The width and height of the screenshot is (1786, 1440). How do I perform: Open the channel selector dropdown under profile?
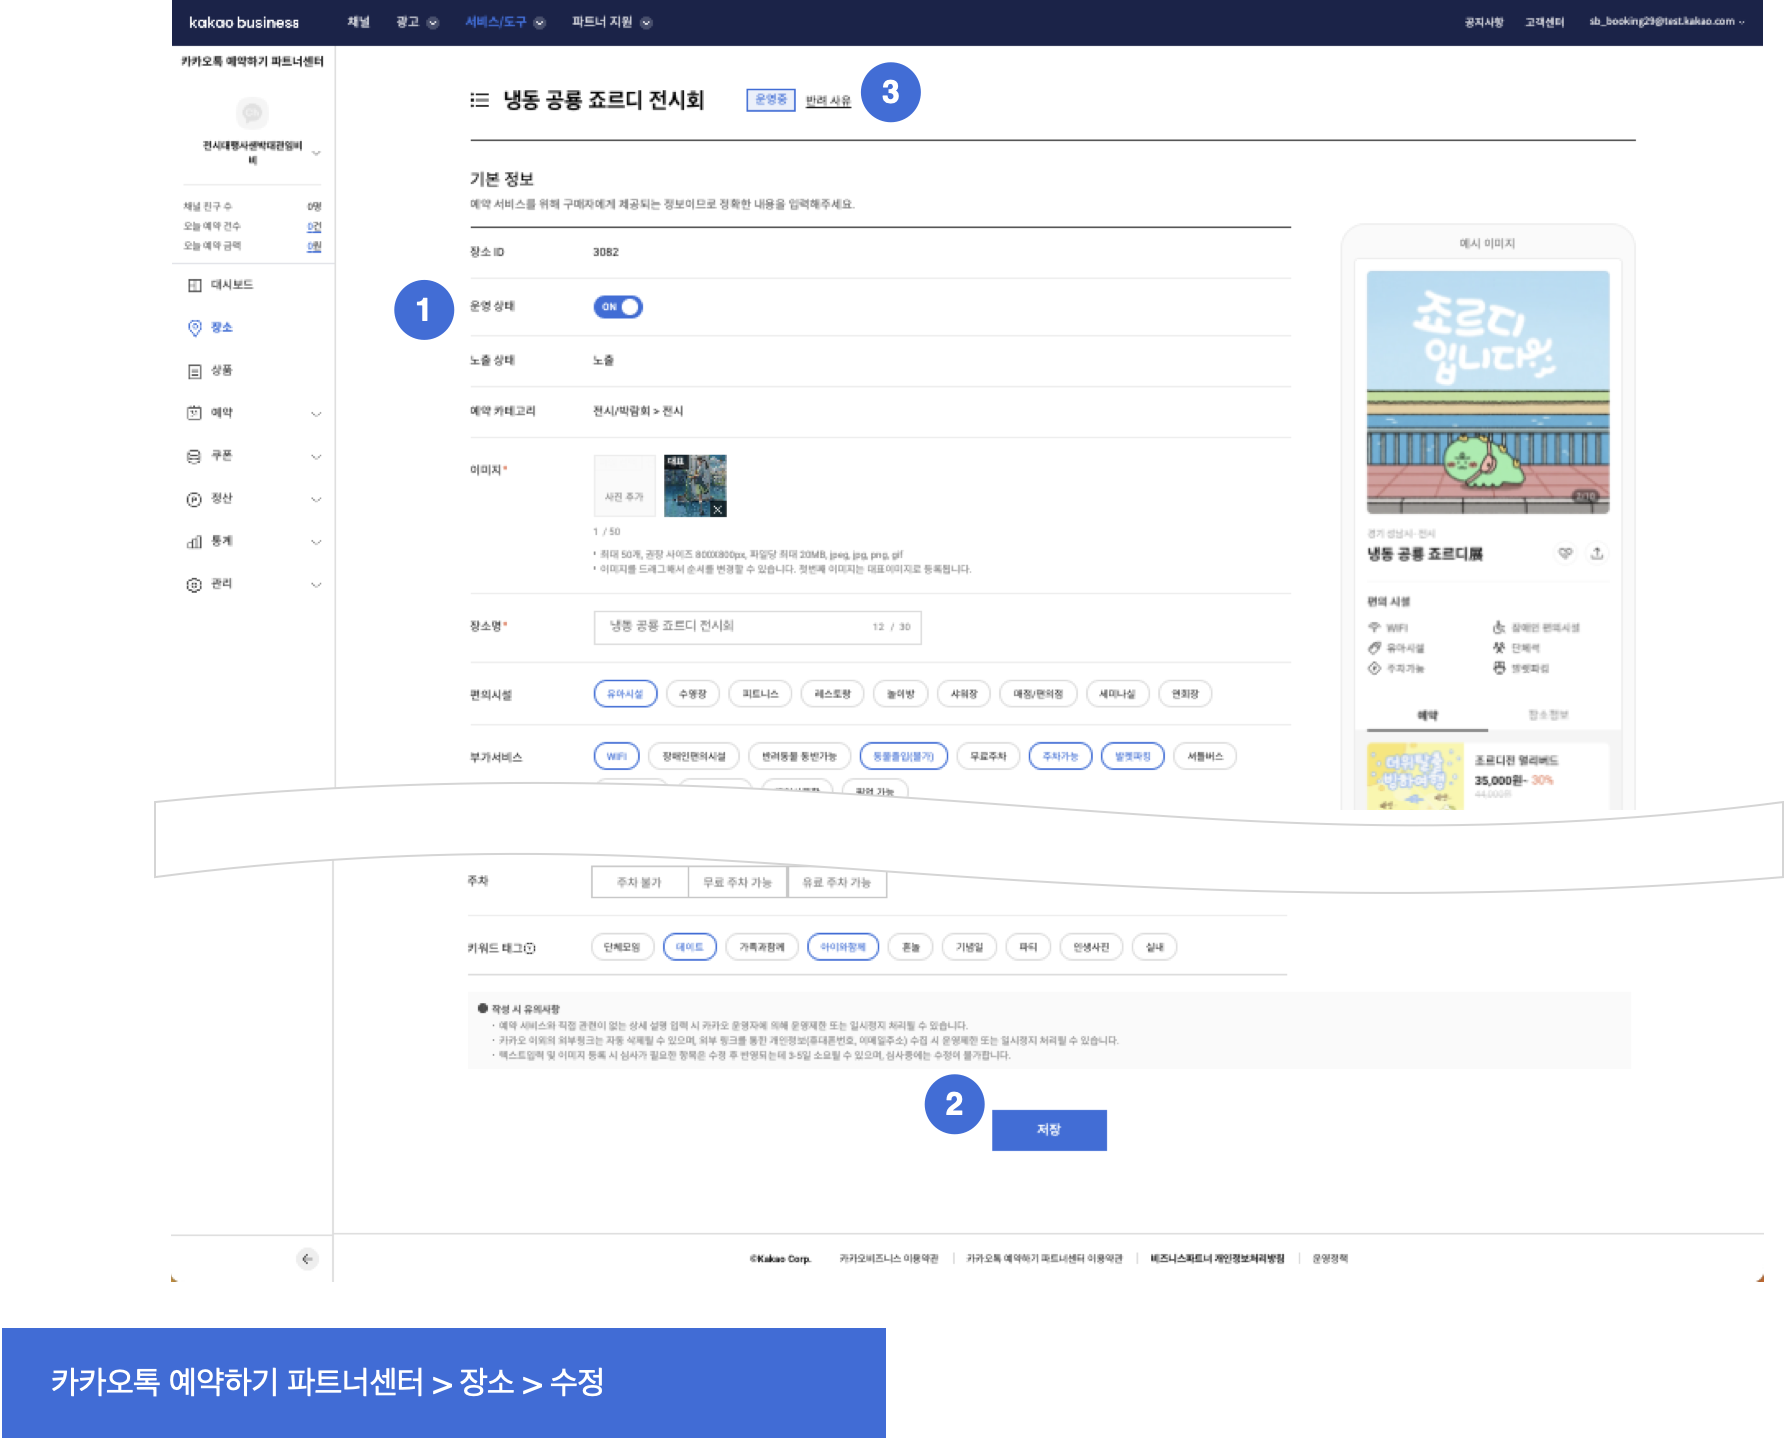(316, 153)
